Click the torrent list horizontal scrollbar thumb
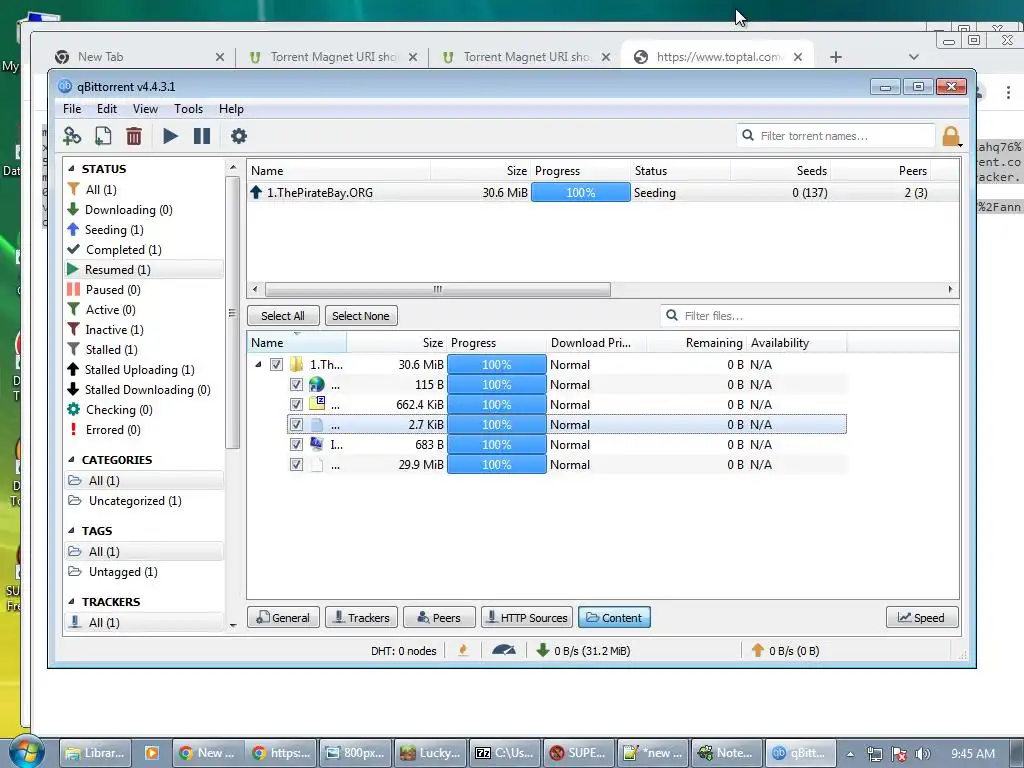Screen dimensions: 1024x768 pos(438,289)
